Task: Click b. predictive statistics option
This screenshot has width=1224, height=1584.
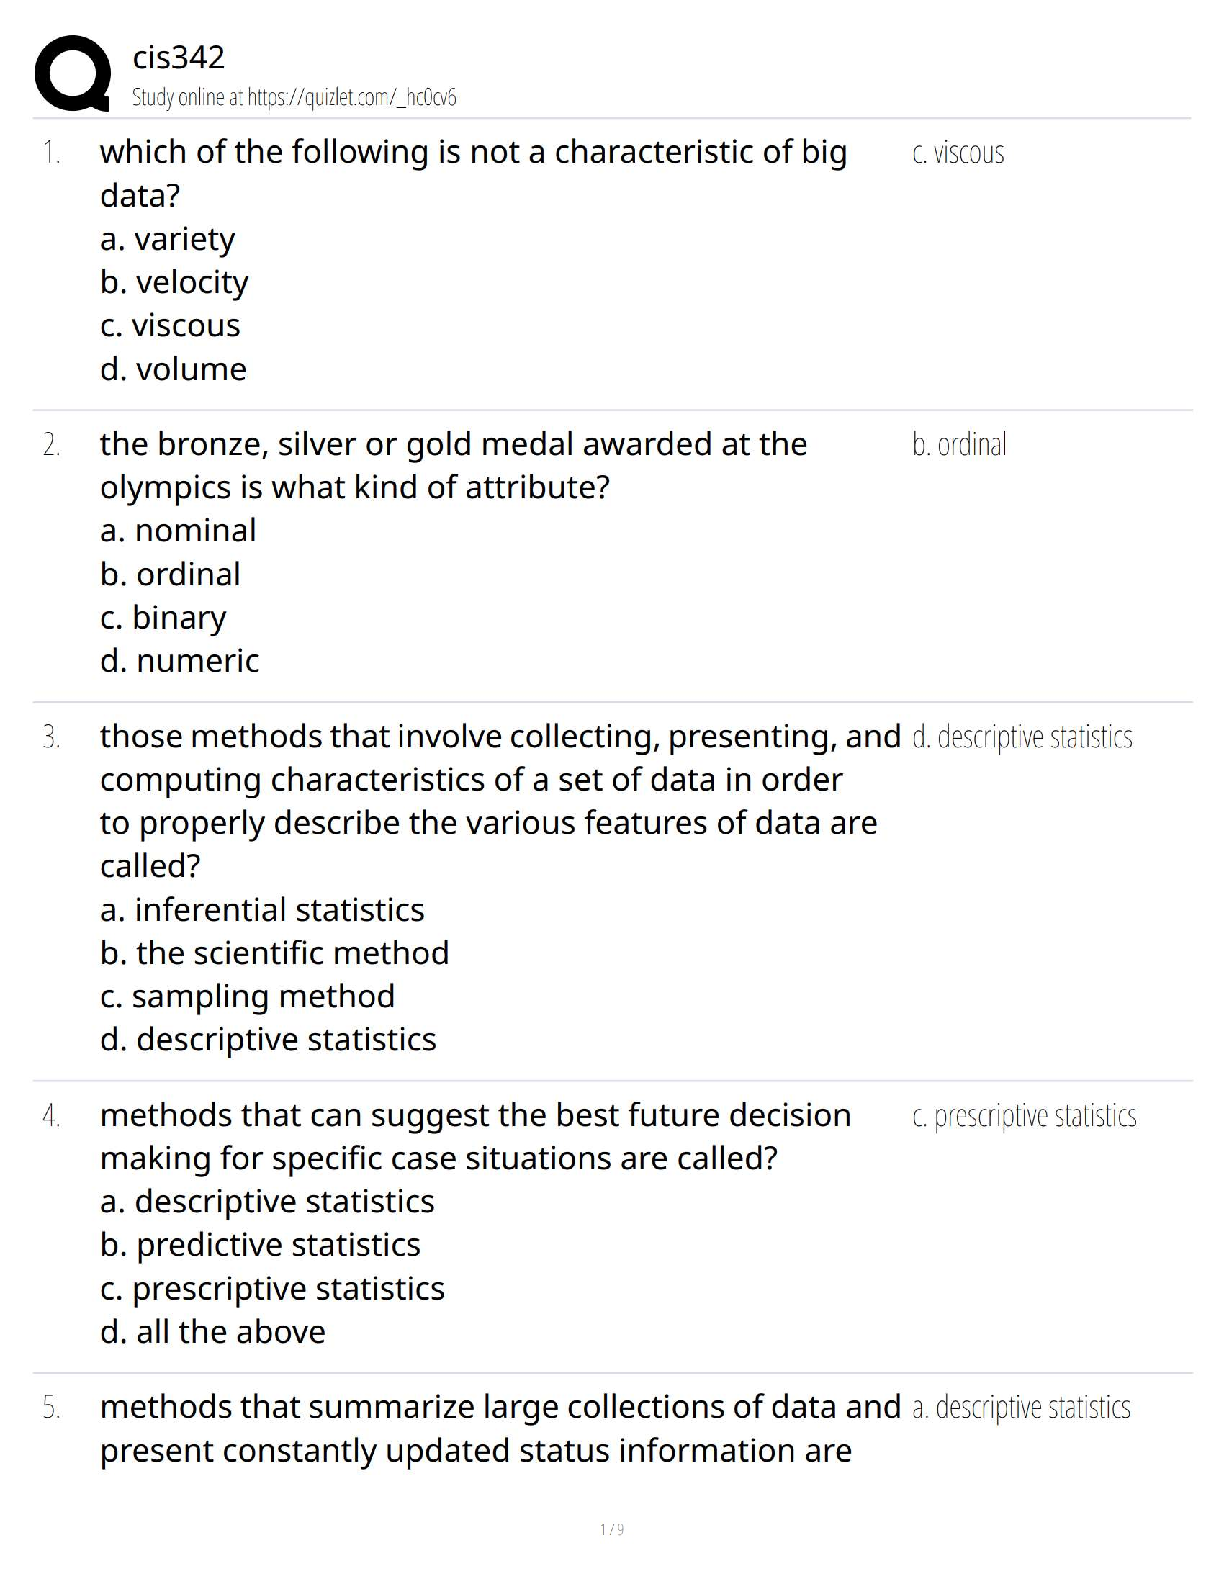Action: pyautogui.click(x=260, y=1245)
